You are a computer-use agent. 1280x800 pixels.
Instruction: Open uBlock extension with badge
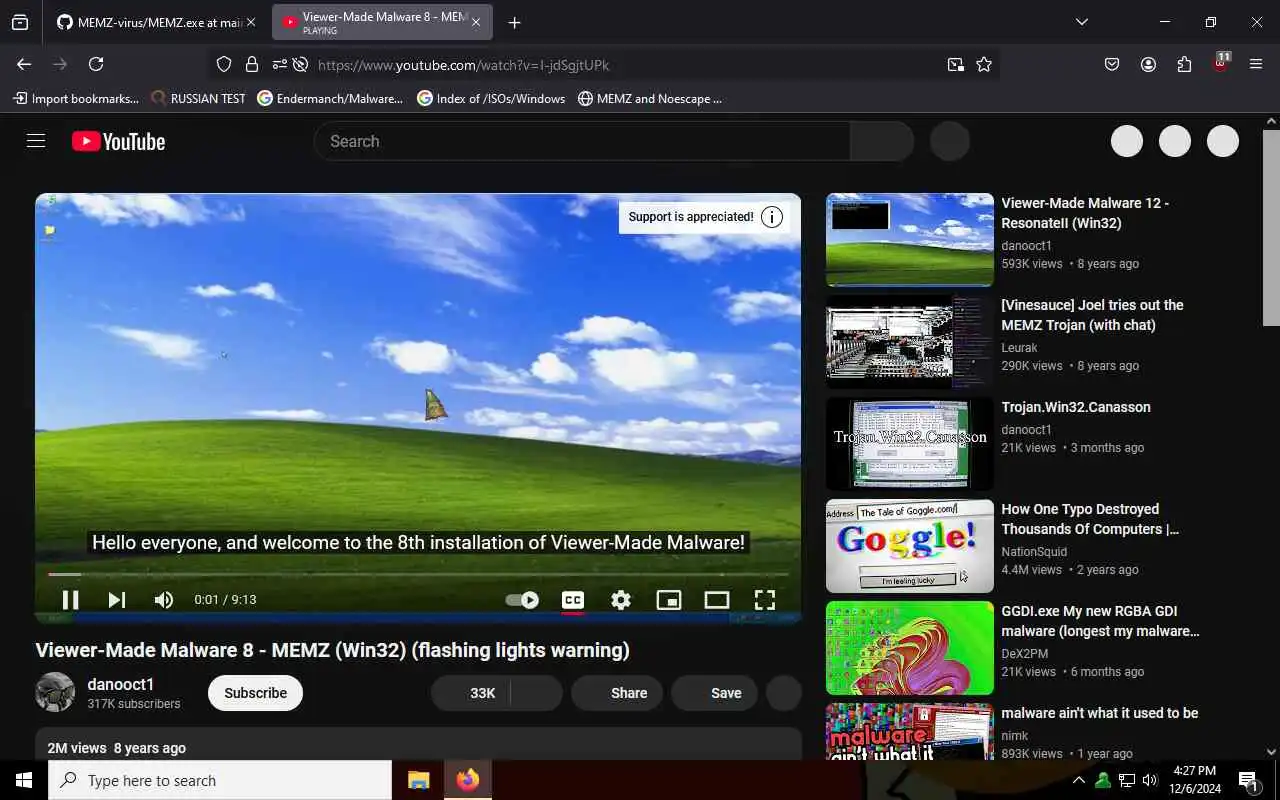[x=1220, y=63]
